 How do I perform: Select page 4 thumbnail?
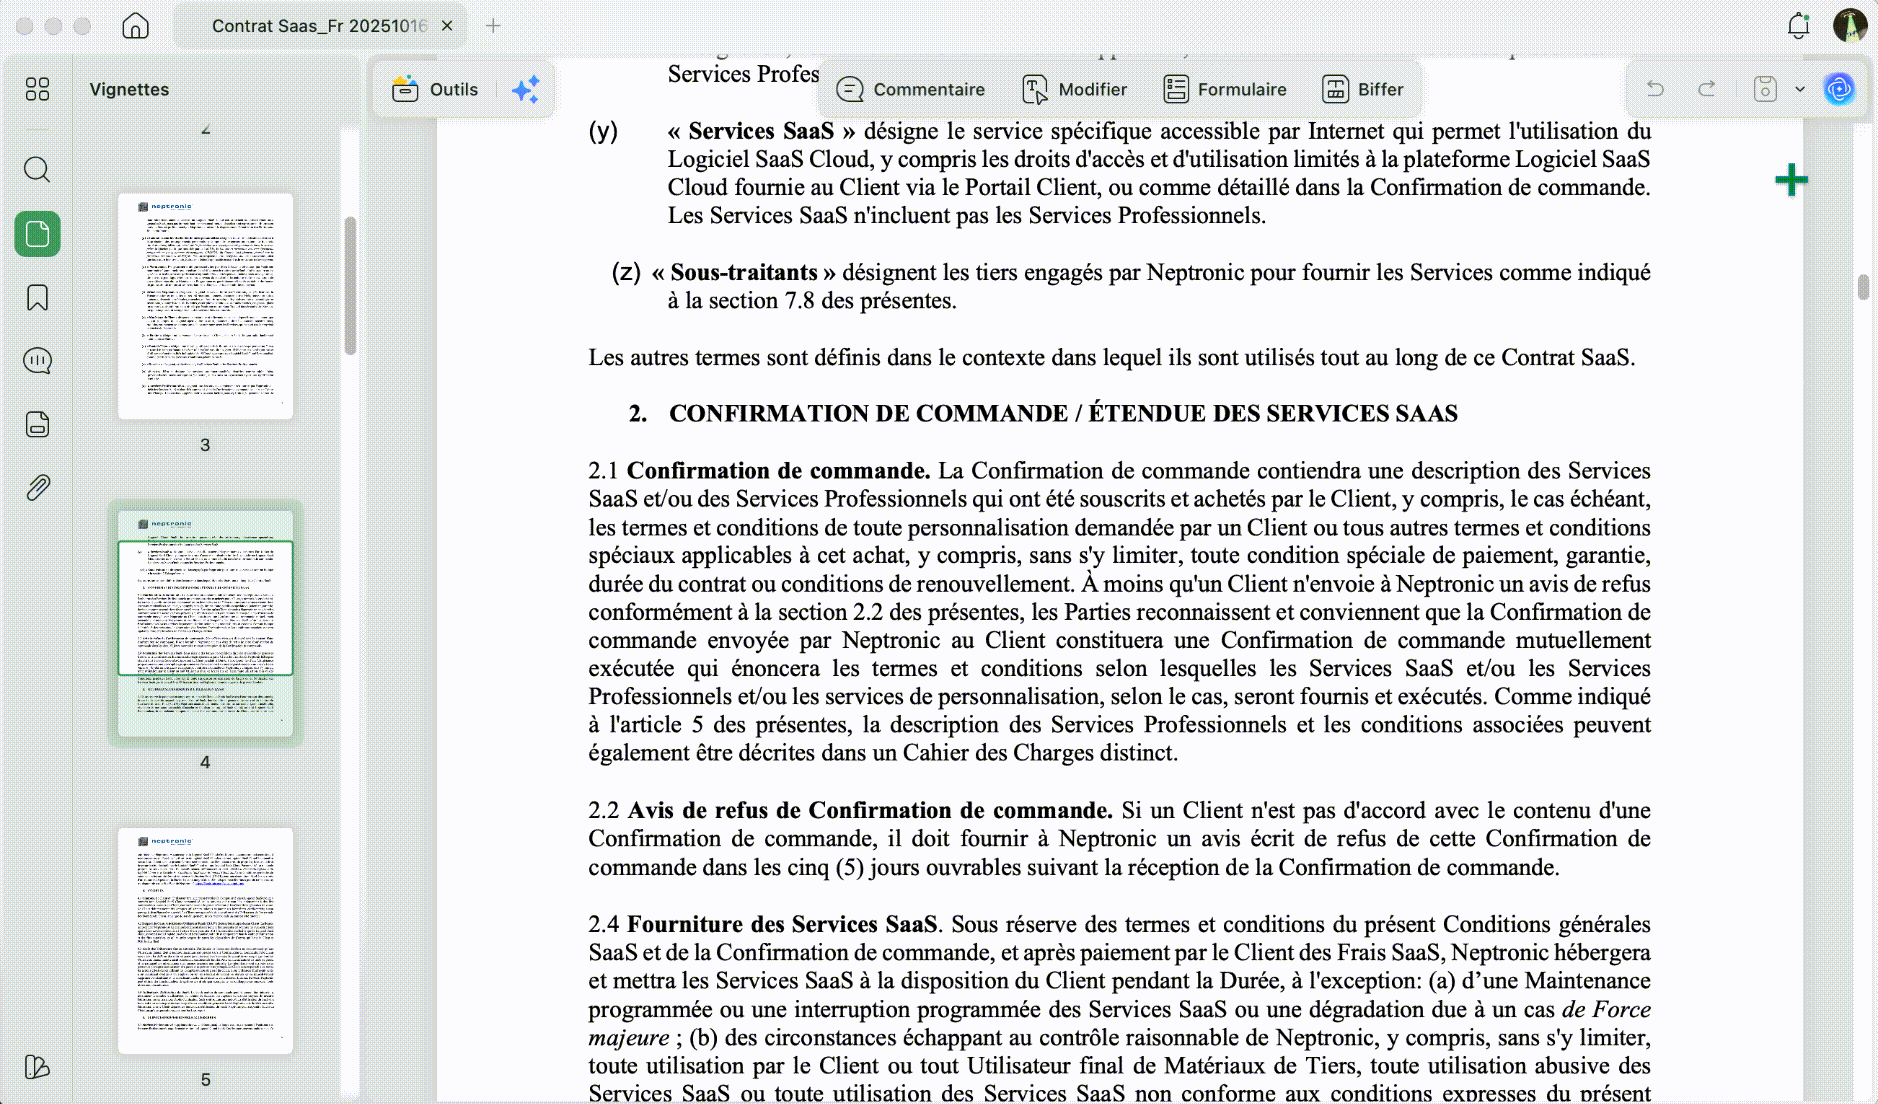205,623
